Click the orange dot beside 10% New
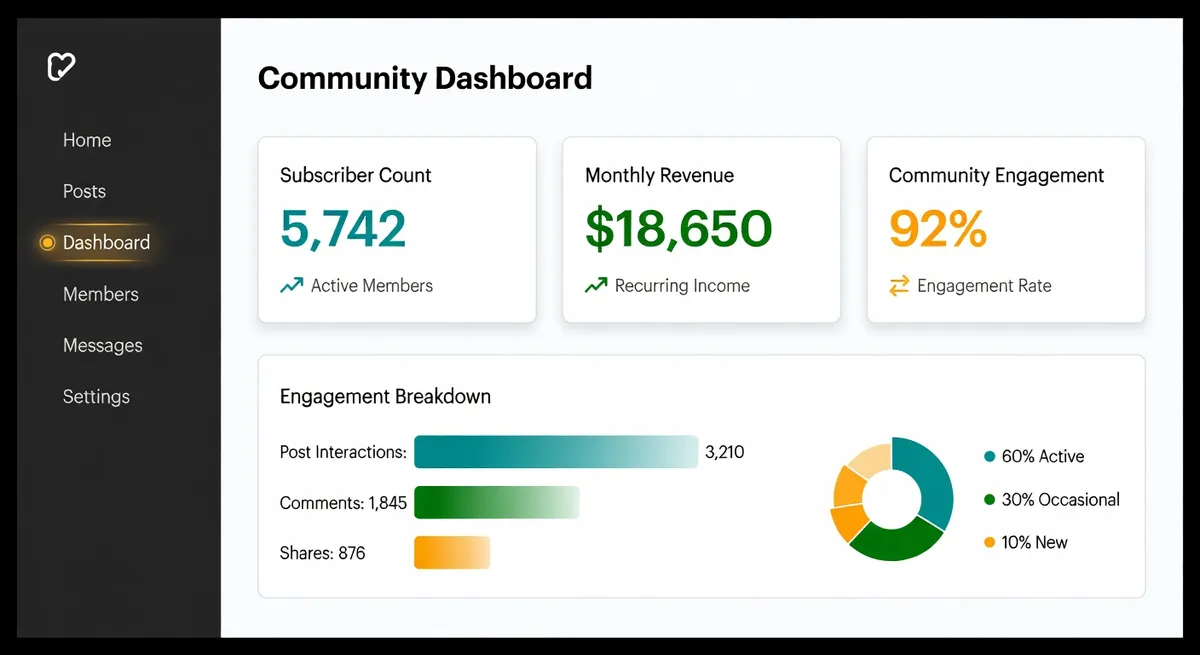The height and width of the screenshot is (655, 1200). [990, 542]
